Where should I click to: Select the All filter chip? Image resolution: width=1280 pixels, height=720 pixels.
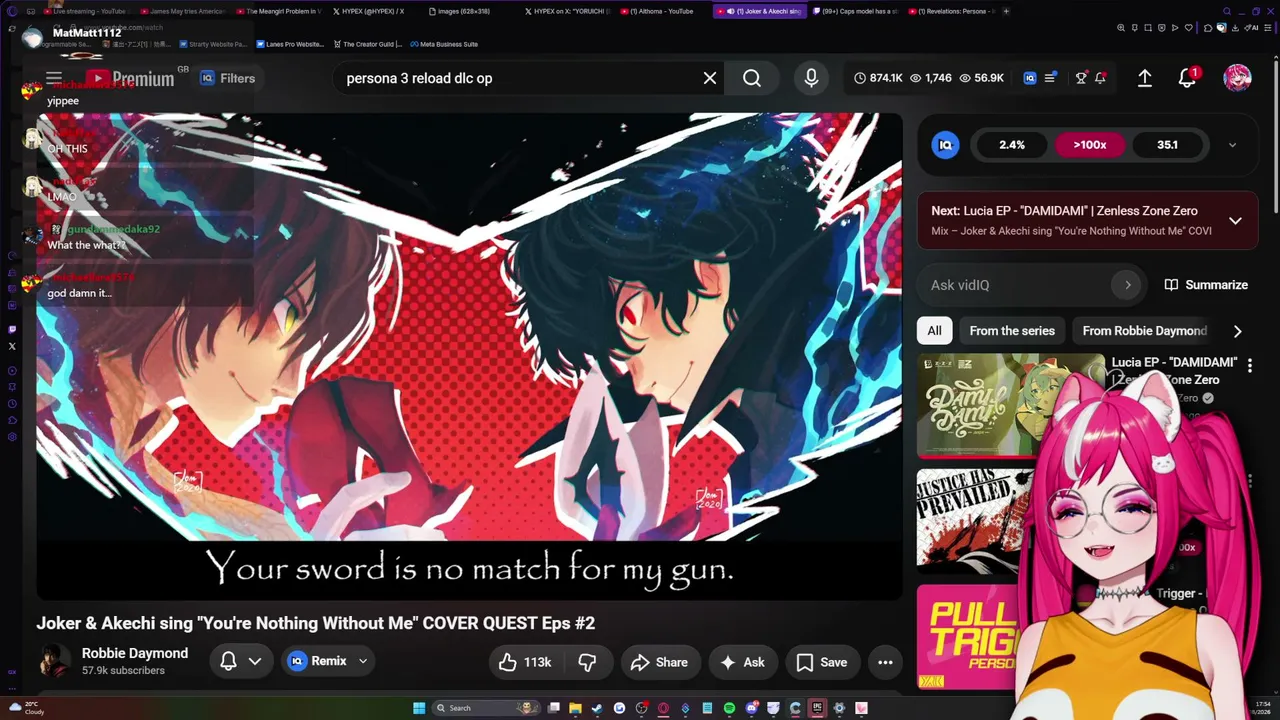[934, 331]
